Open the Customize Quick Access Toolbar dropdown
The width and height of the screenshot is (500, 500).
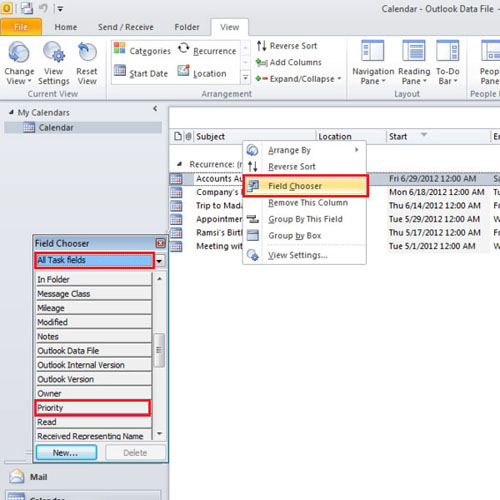(60, 9)
